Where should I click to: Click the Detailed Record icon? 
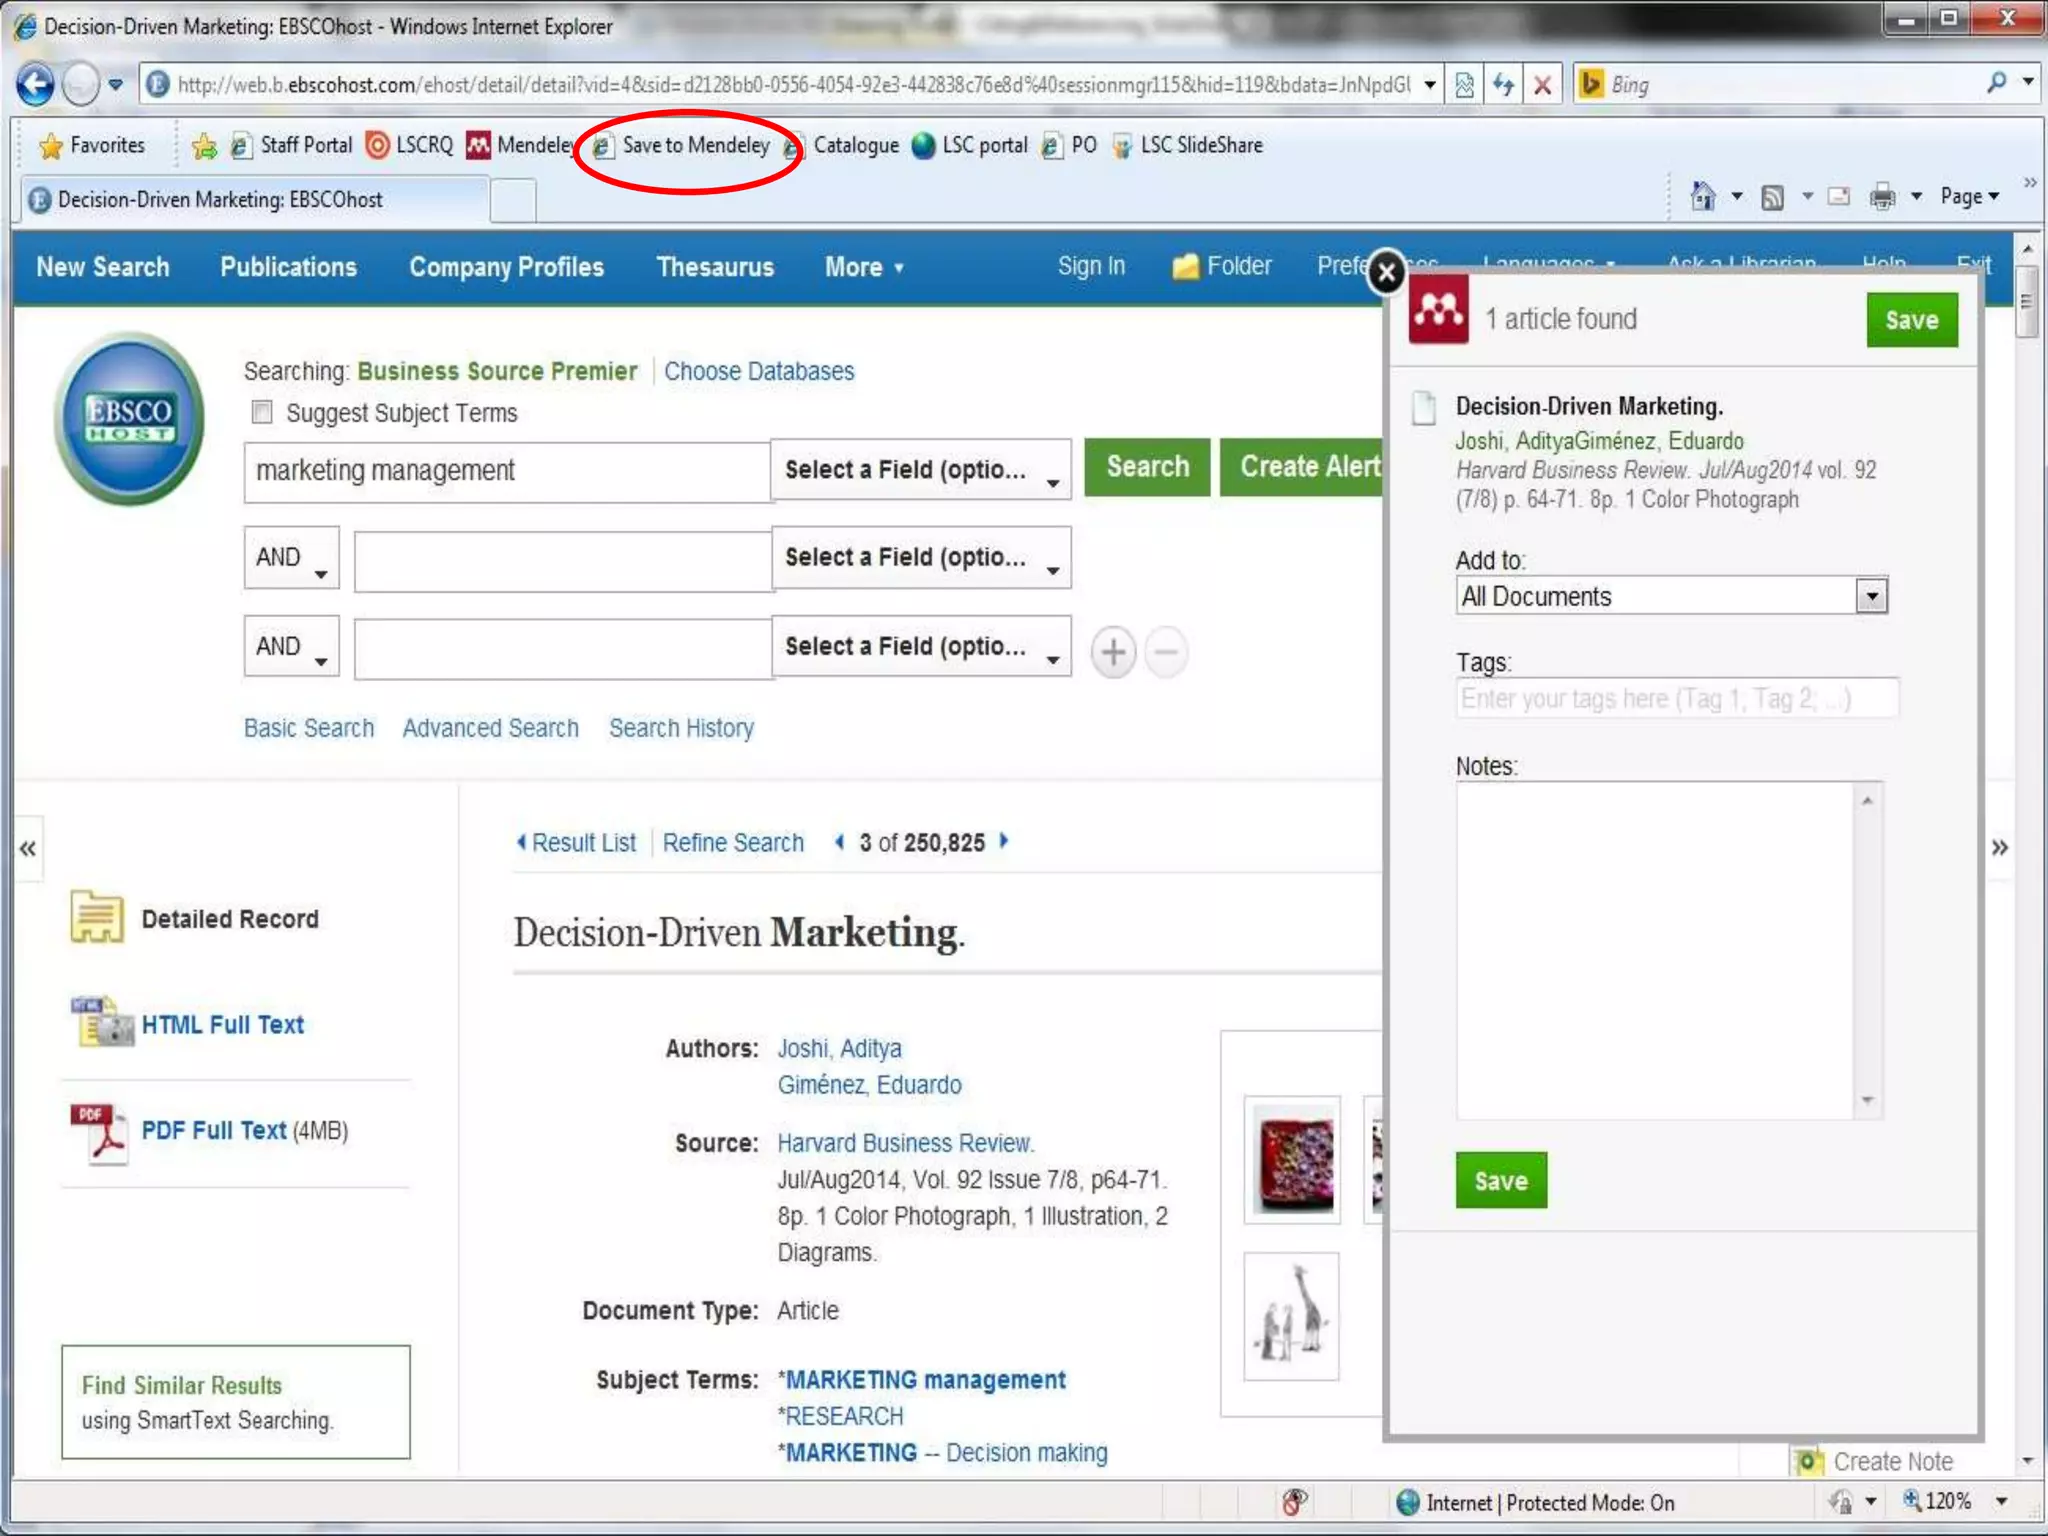pyautogui.click(x=97, y=917)
